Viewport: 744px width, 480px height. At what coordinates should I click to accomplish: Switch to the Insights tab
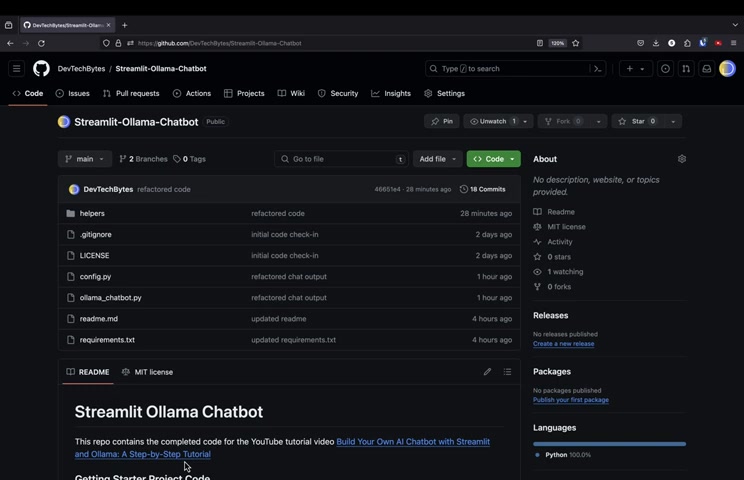click(x=391, y=93)
